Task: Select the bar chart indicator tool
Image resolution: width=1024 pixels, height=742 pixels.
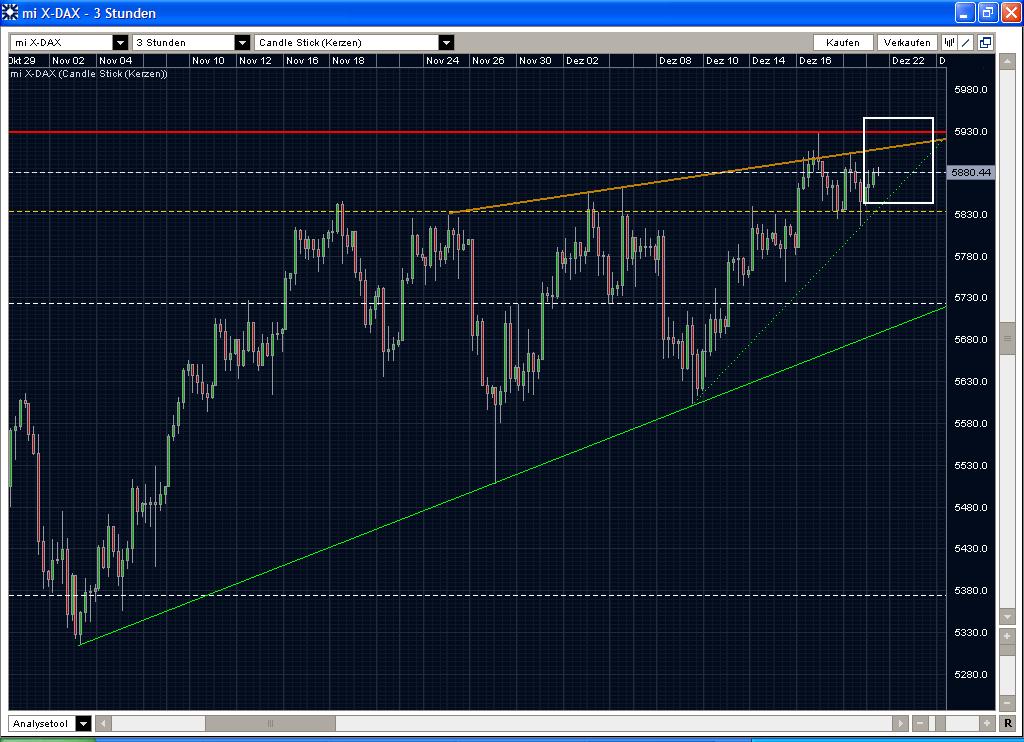Action: (x=948, y=42)
